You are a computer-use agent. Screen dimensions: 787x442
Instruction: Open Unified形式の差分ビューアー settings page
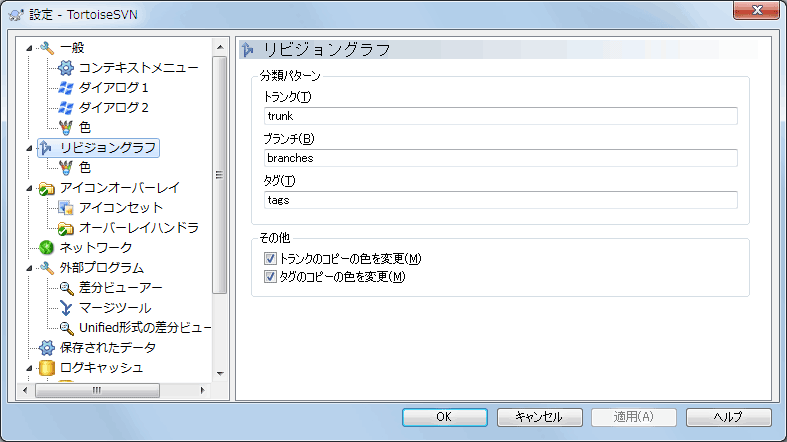145,328
